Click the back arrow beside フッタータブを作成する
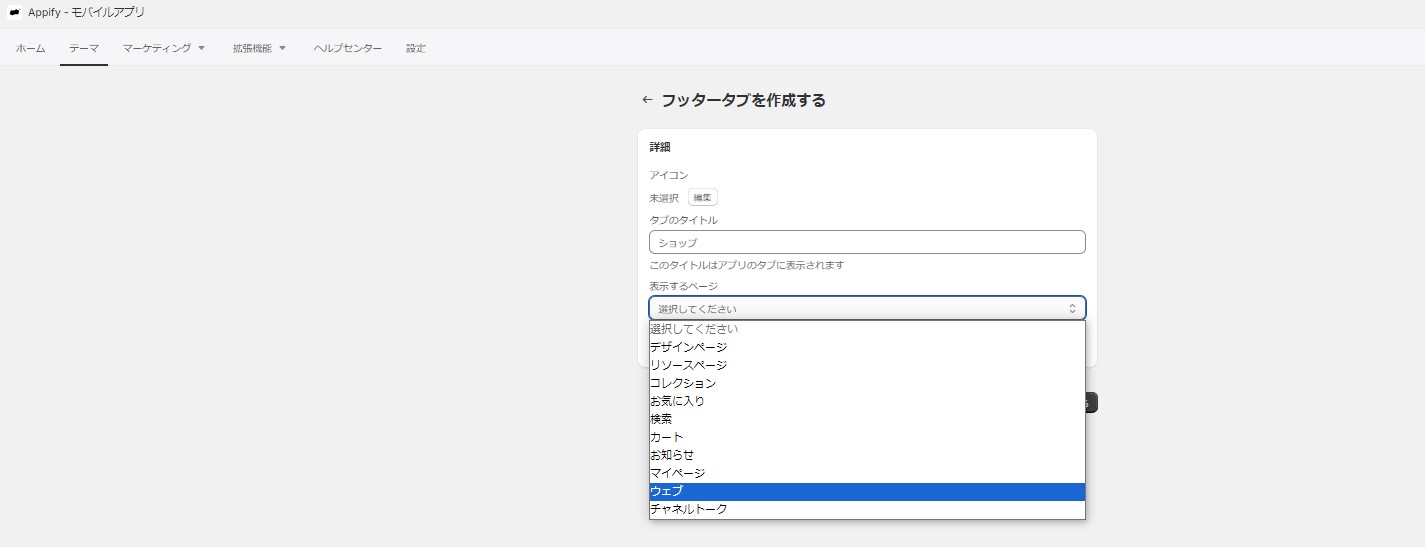Viewport: 1425px width, 547px height. coord(647,100)
